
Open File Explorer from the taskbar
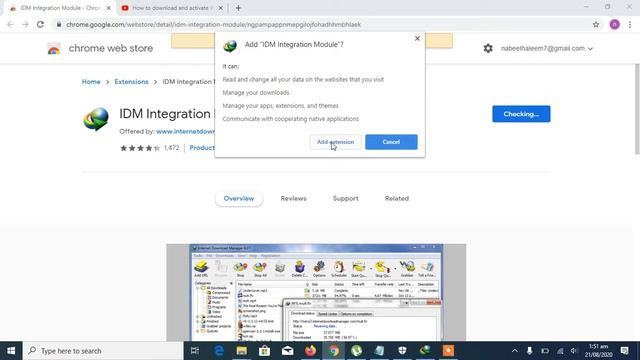[x=242, y=351]
